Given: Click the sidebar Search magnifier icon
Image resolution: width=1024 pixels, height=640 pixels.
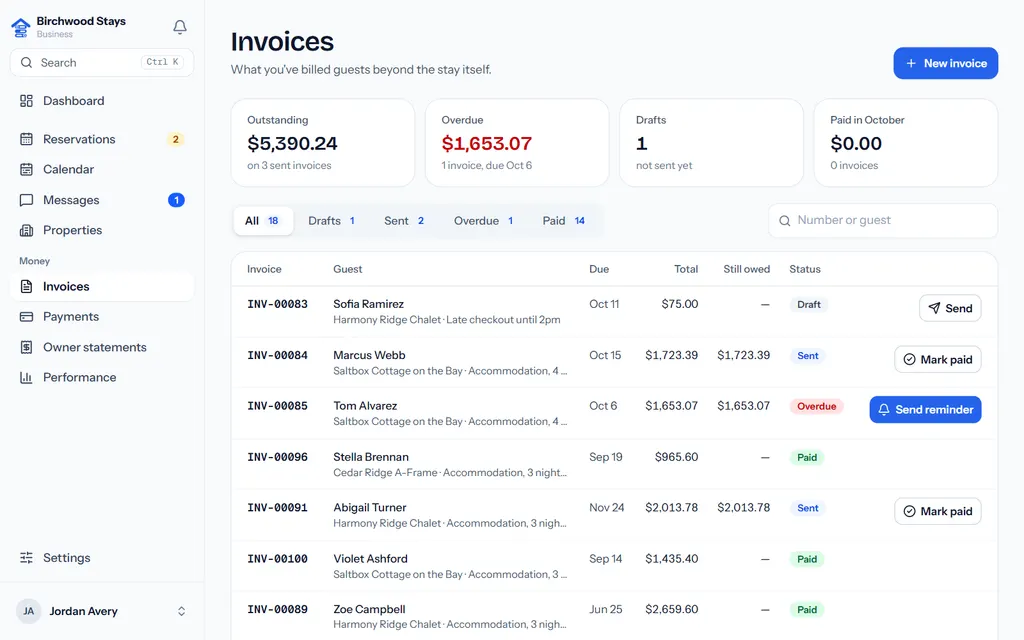Looking at the screenshot, I should pos(26,63).
